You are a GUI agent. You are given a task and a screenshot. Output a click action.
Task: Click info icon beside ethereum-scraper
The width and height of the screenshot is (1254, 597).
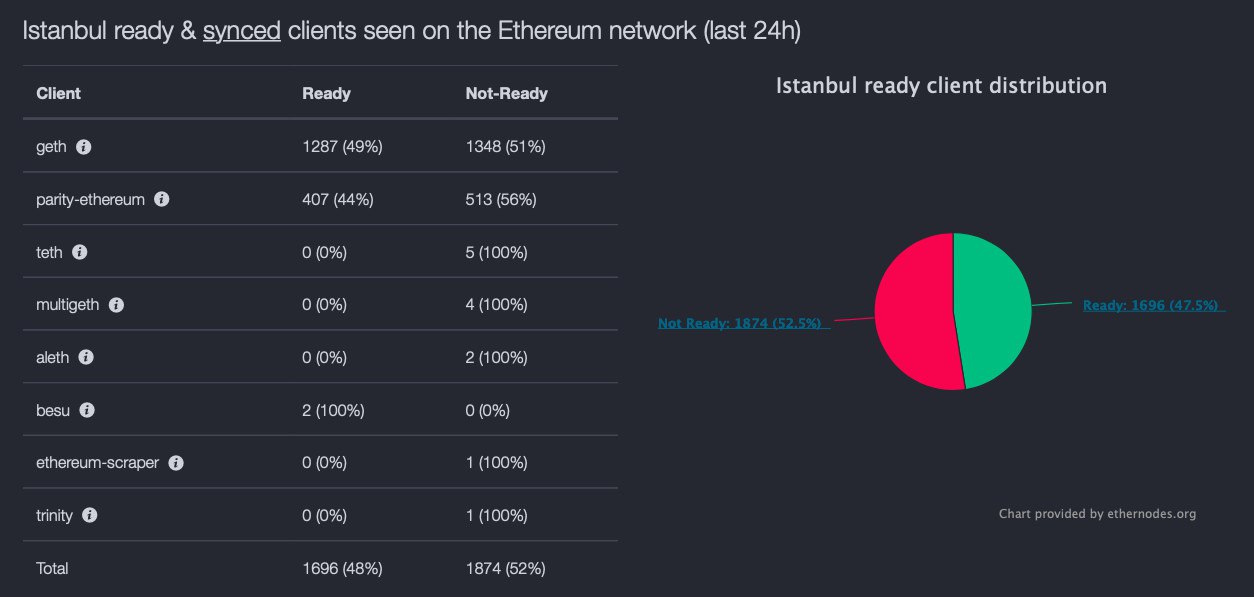pos(176,463)
